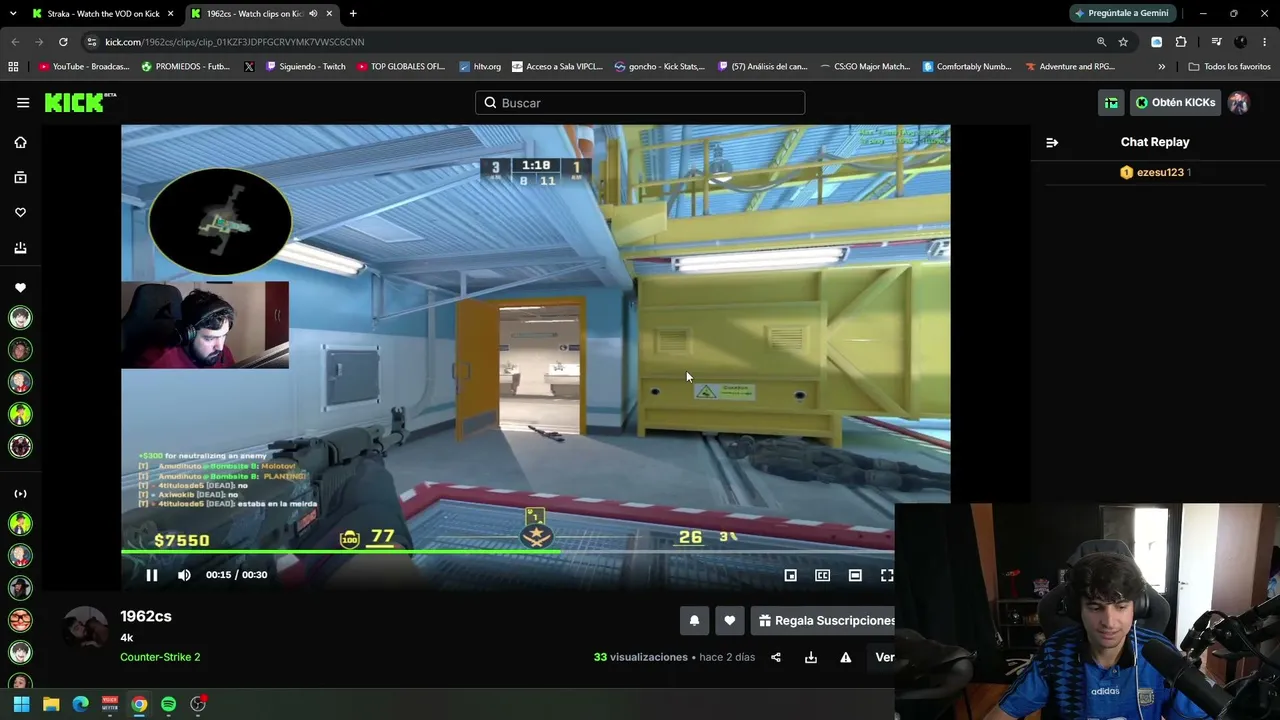Screen dimensions: 1280x720
Task: Mute the clip's volume
Action: [x=184, y=575]
